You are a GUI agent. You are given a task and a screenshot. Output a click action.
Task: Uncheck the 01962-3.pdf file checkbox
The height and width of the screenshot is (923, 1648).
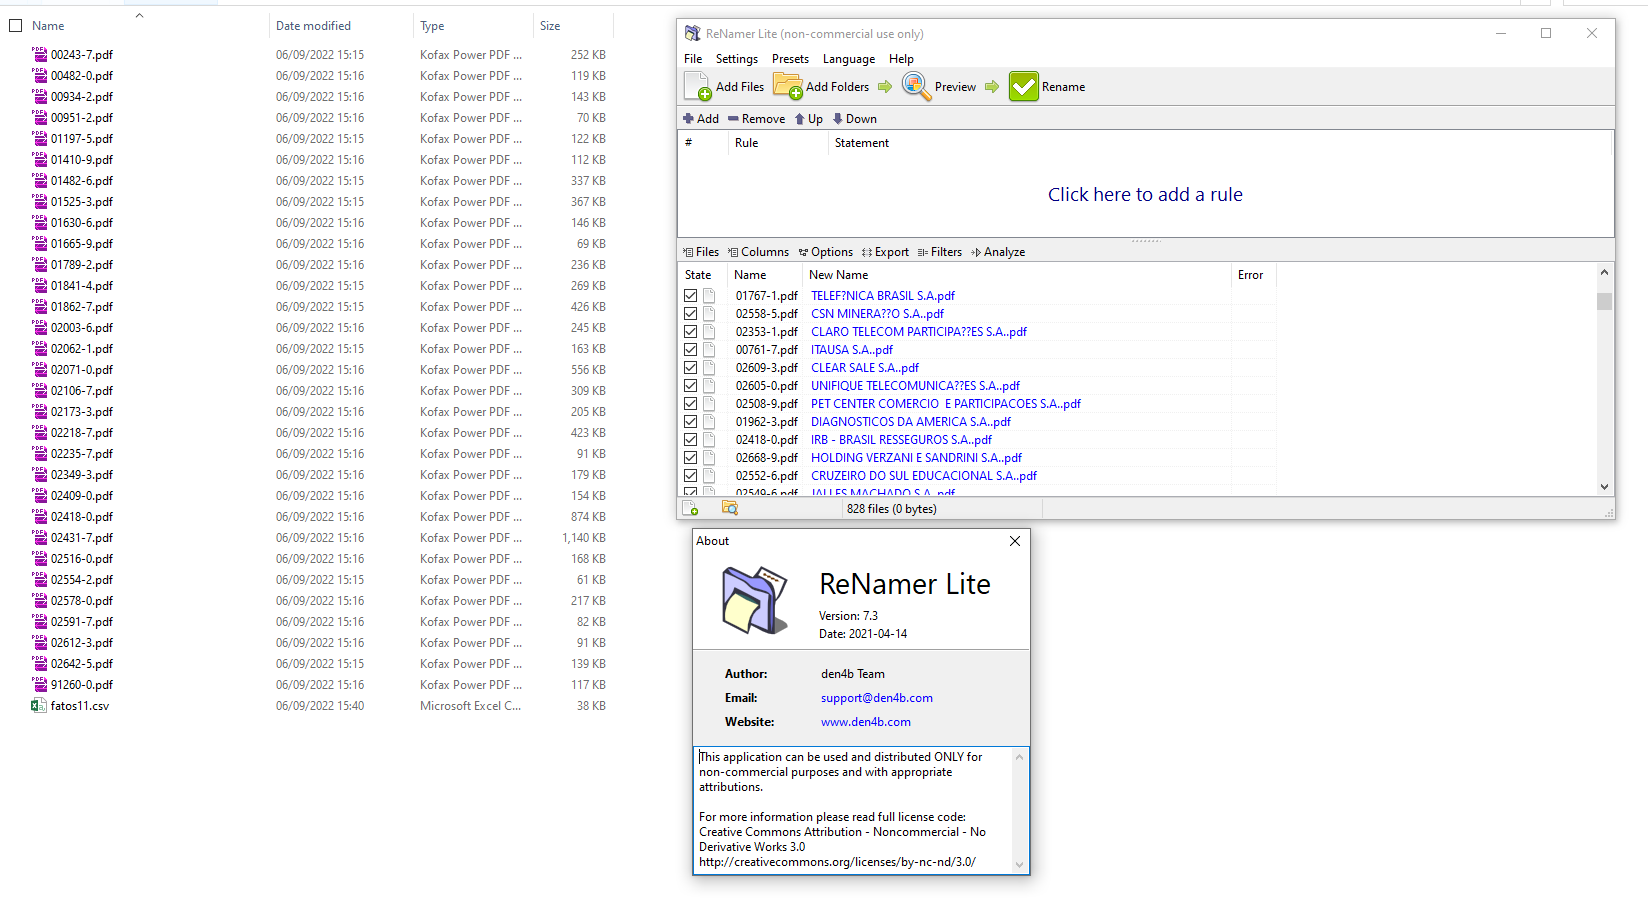tap(690, 422)
